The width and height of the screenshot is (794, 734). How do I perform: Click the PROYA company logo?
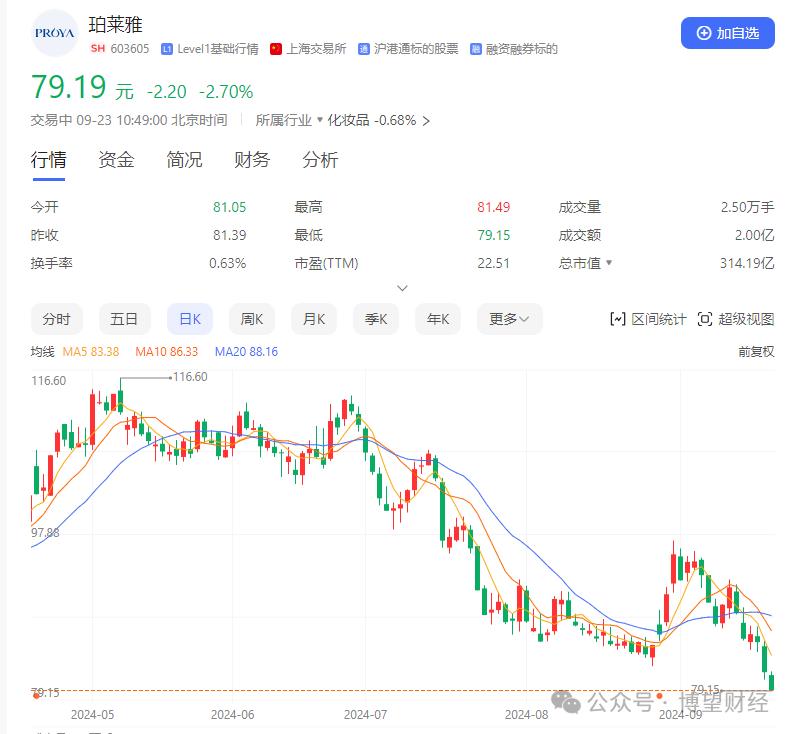55,33
